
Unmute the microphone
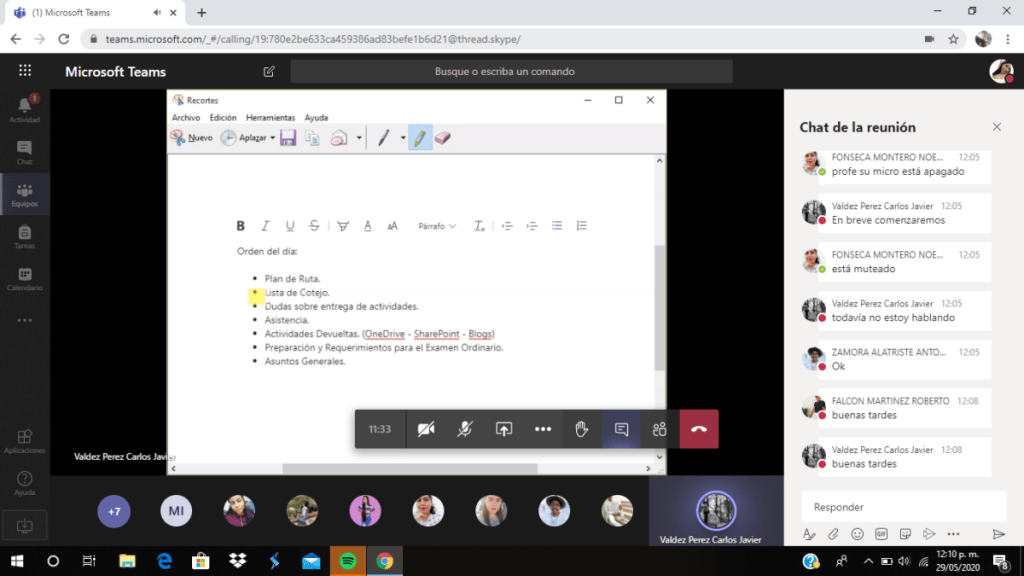coord(465,429)
